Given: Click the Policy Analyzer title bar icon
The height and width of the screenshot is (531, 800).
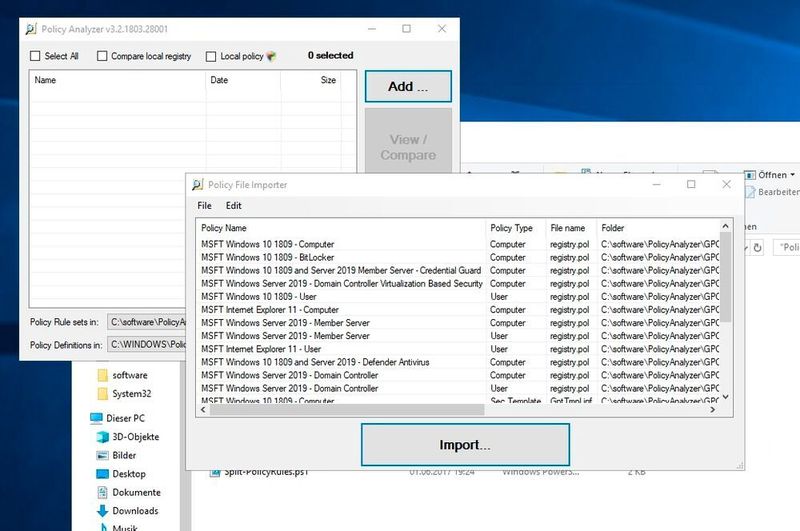Looking at the screenshot, I should [x=31, y=29].
